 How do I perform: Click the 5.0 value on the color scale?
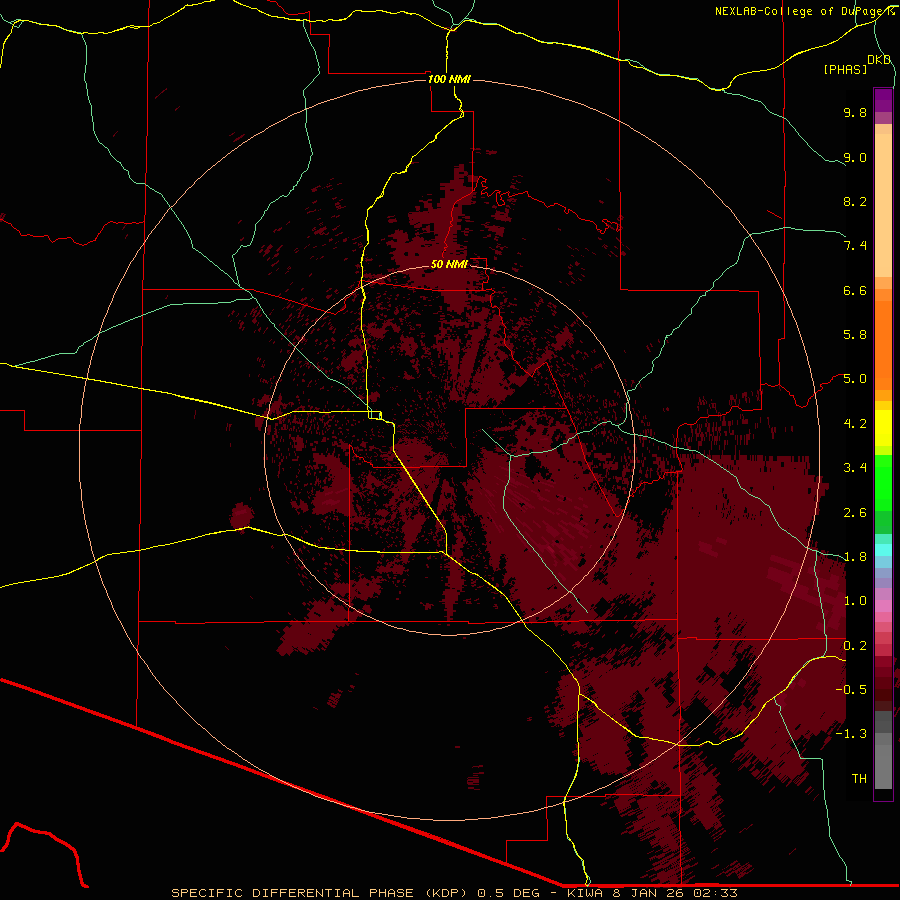tap(855, 379)
